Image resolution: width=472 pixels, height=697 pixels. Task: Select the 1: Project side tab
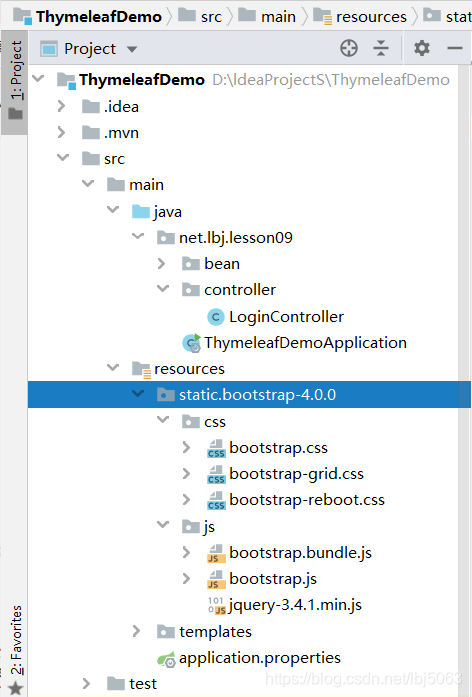15,82
